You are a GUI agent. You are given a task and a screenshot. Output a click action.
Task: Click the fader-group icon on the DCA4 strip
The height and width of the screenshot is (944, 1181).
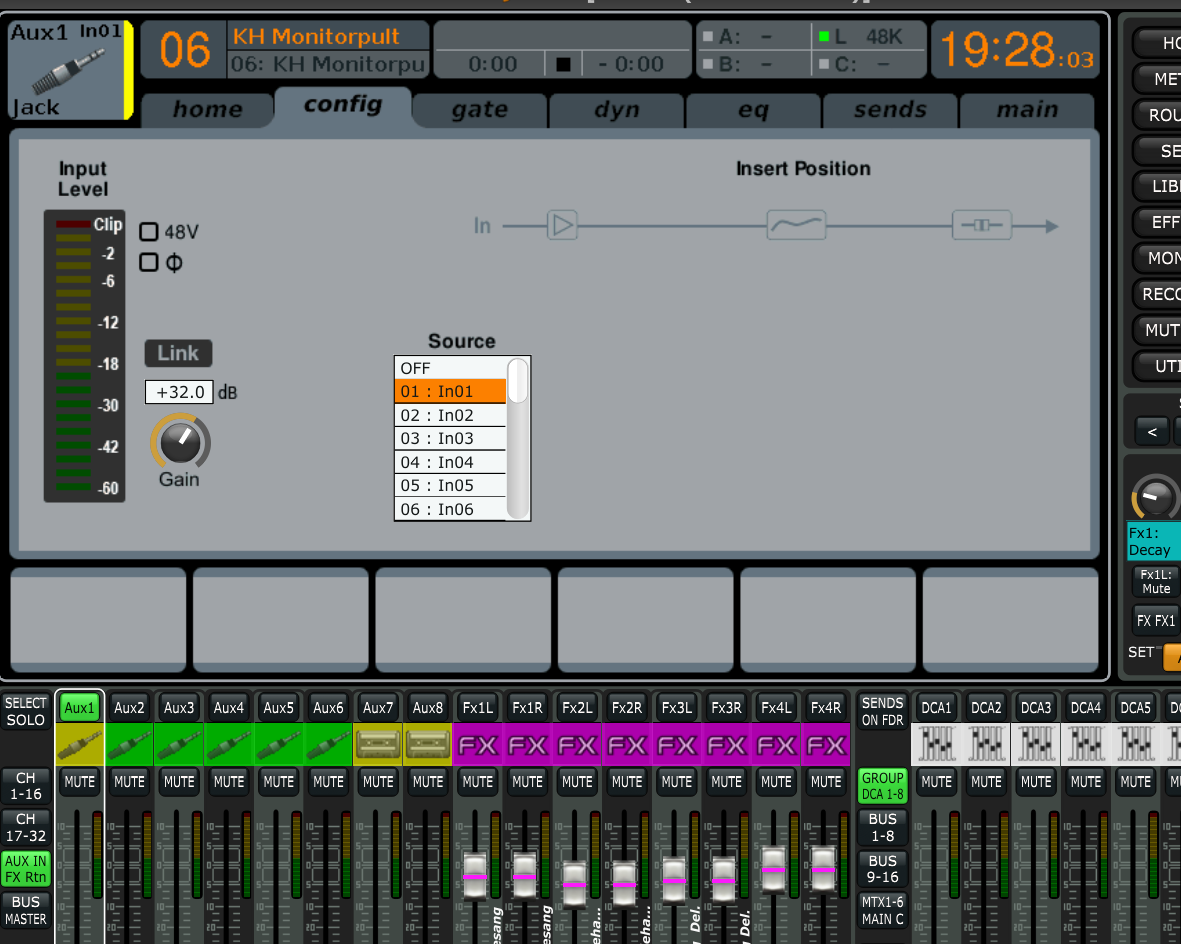coord(1085,744)
